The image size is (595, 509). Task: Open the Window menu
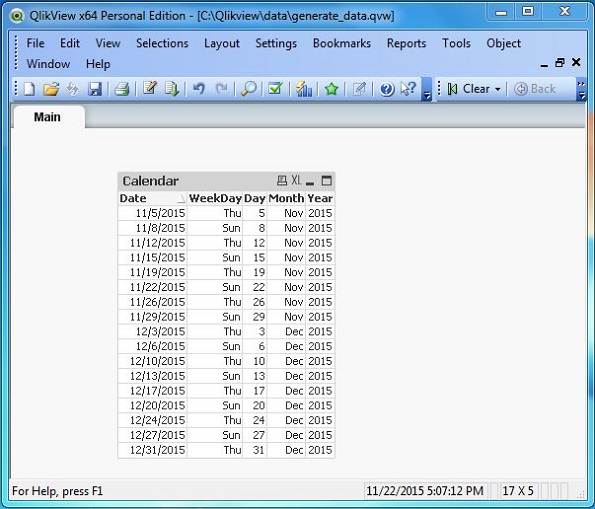click(48, 64)
